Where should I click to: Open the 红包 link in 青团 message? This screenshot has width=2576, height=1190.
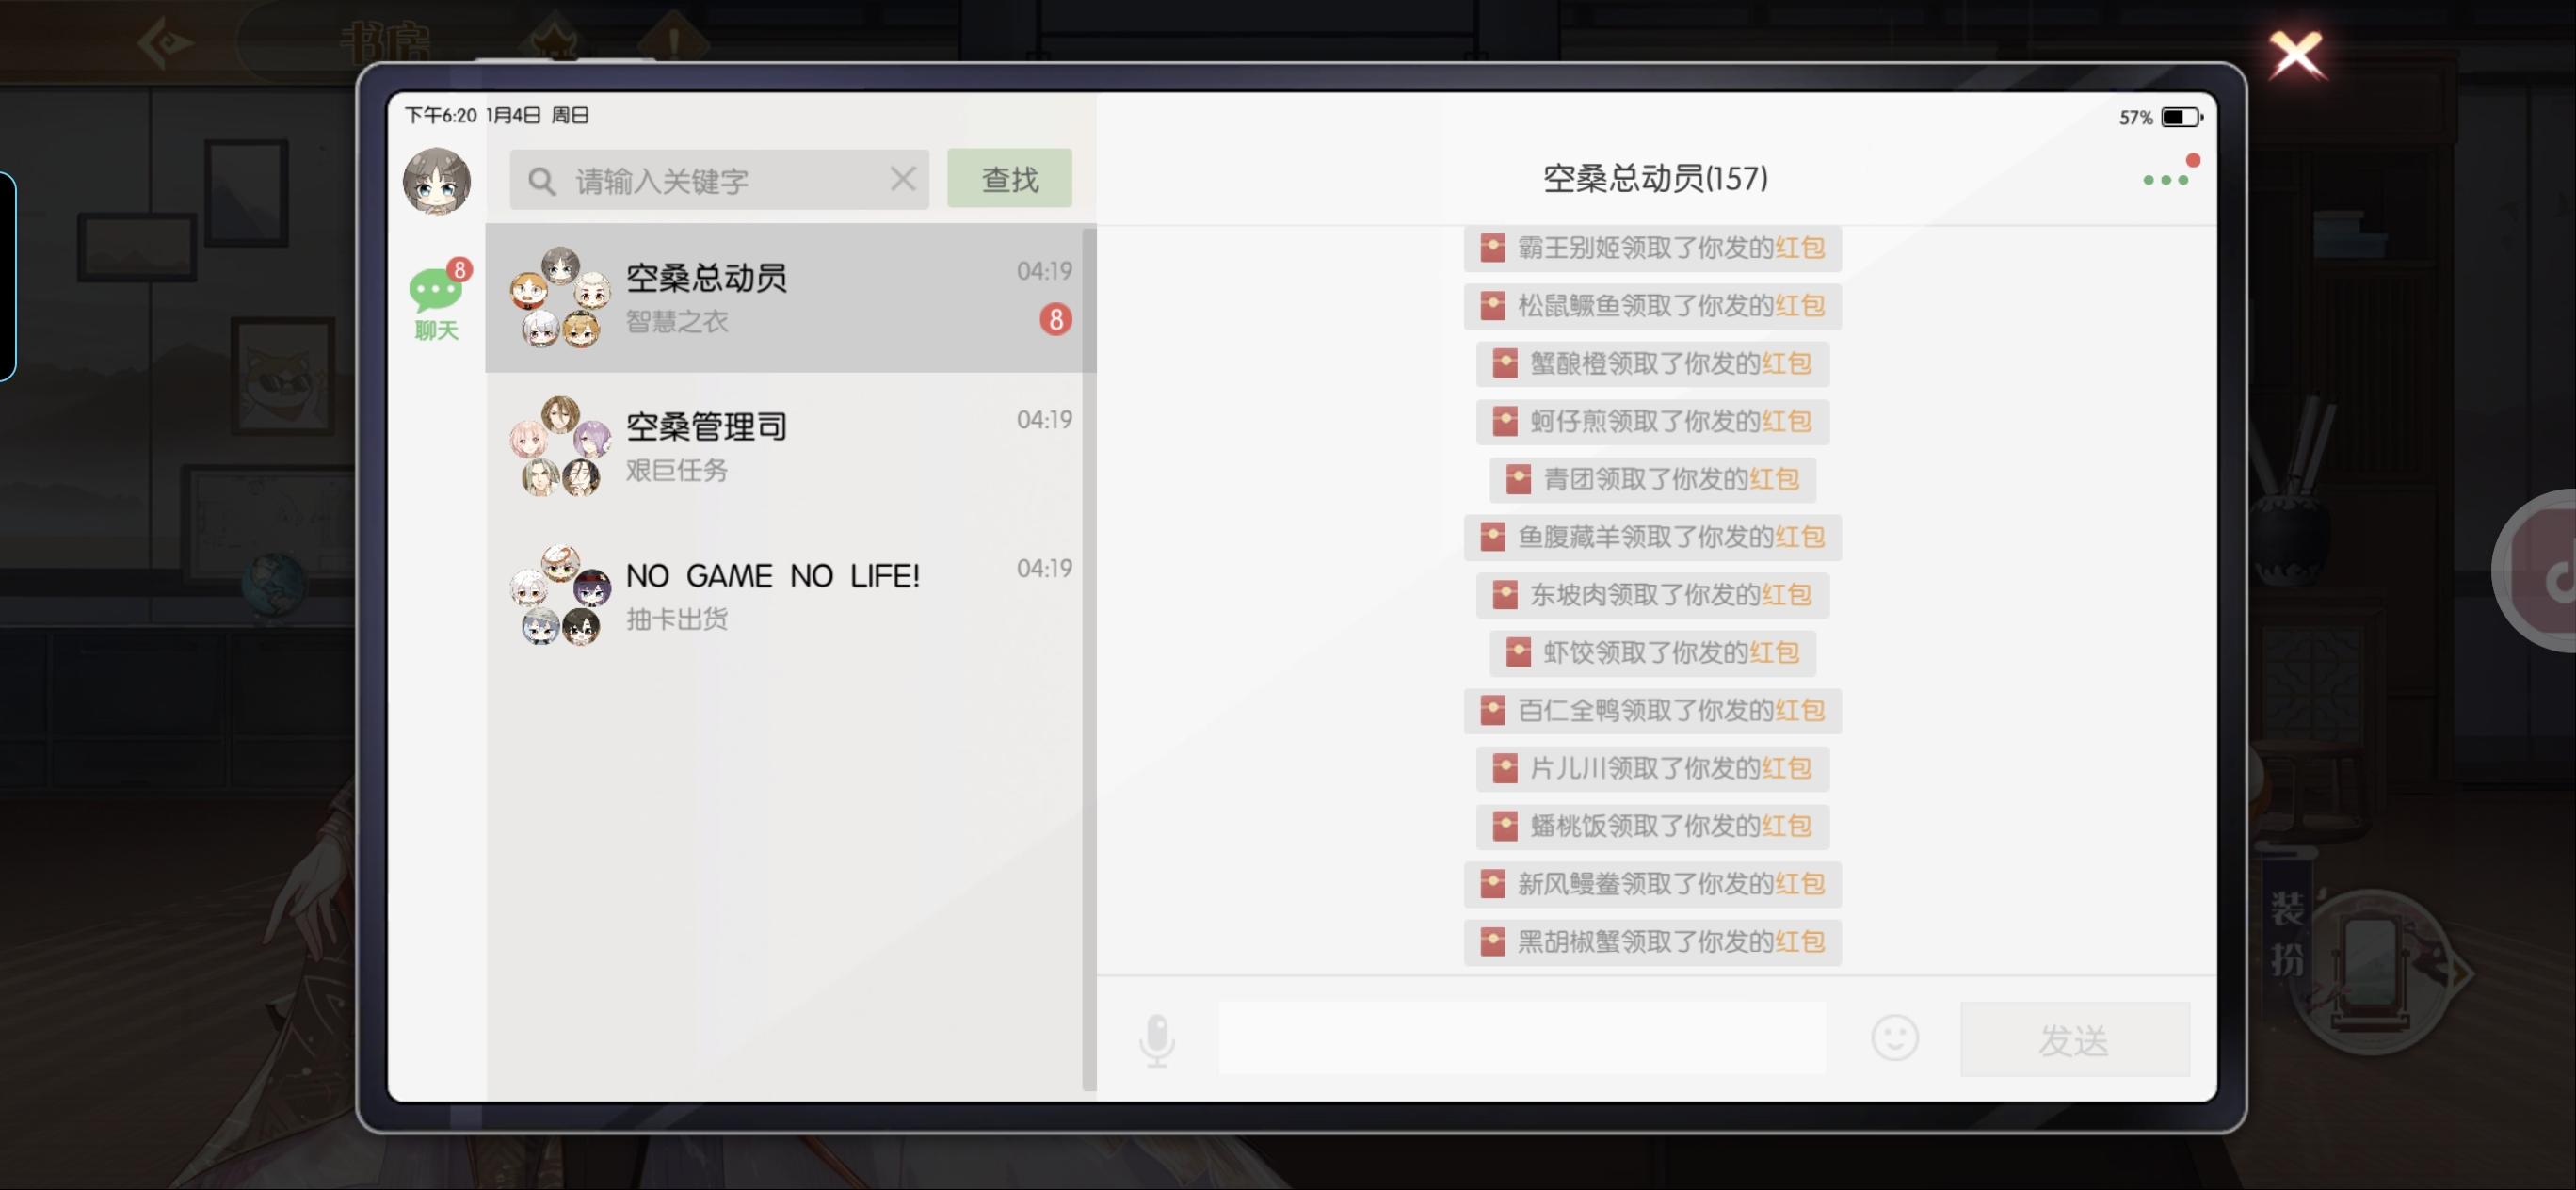click(1773, 479)
